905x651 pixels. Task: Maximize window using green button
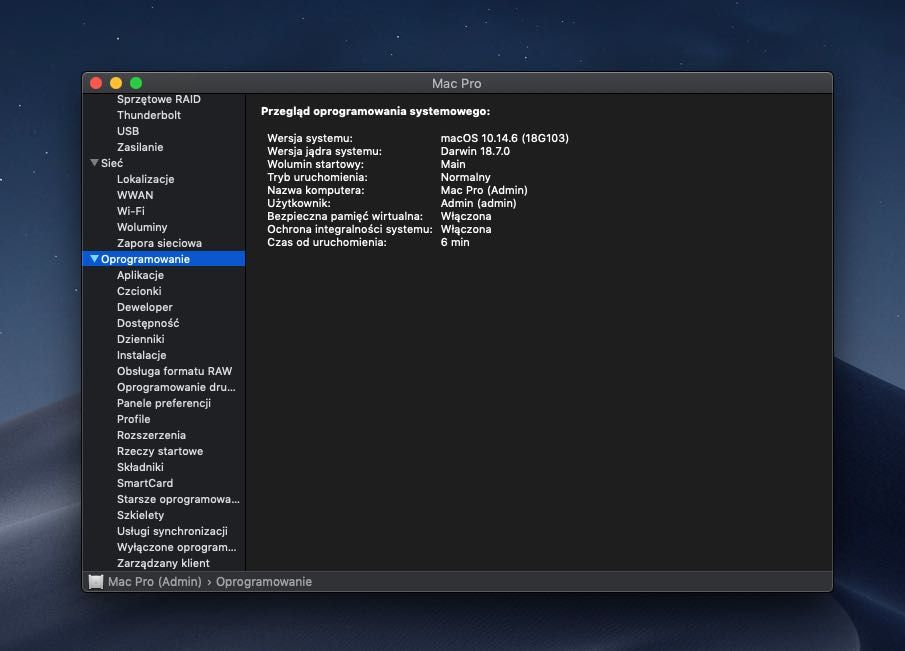click(x=136, y=83)
